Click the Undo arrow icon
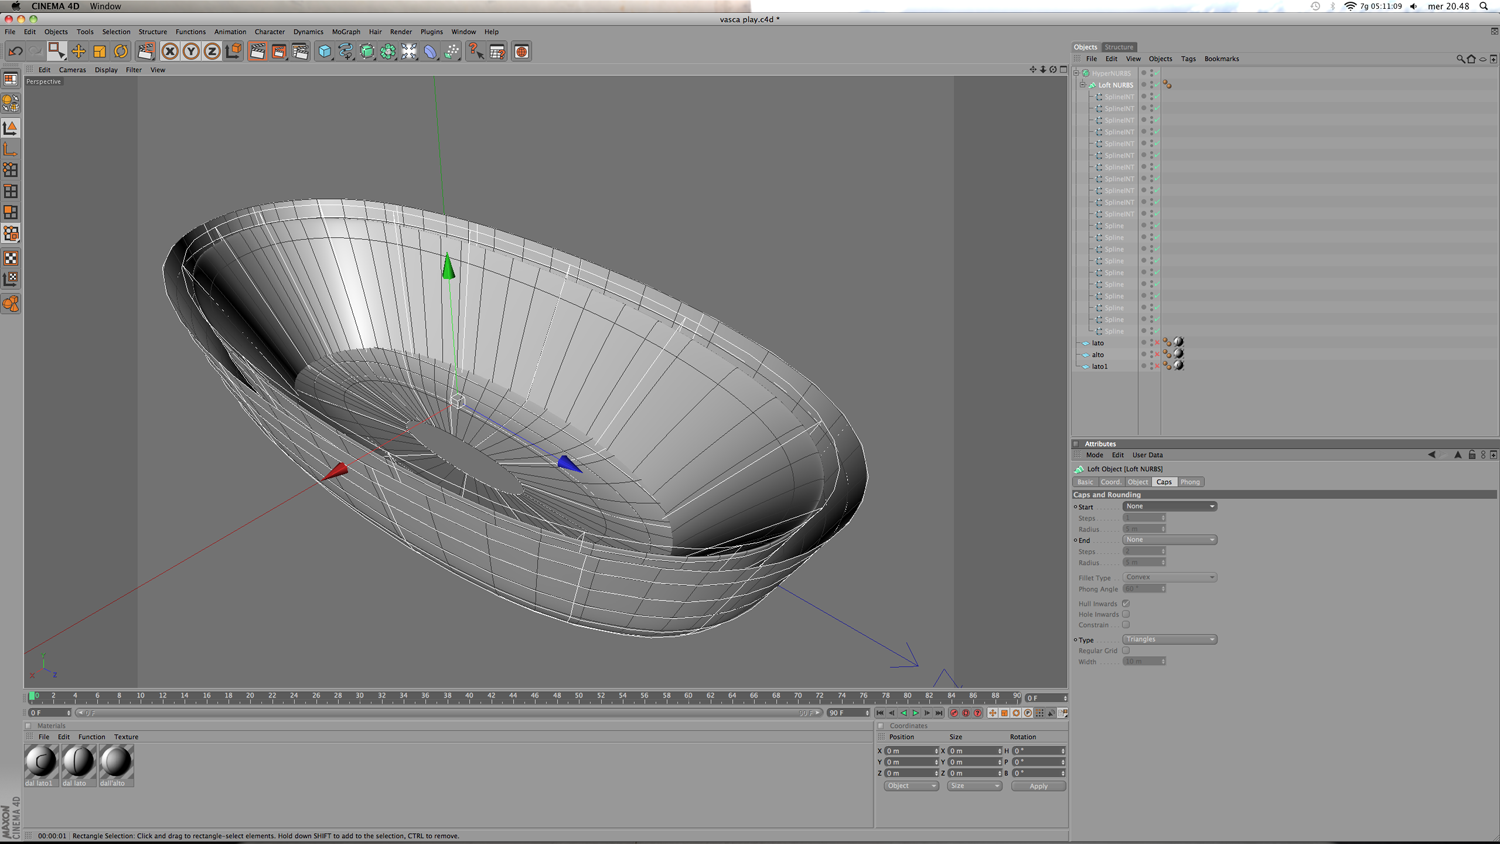Viewport: 1500px width, 844px height. click(x=15, y=51)
